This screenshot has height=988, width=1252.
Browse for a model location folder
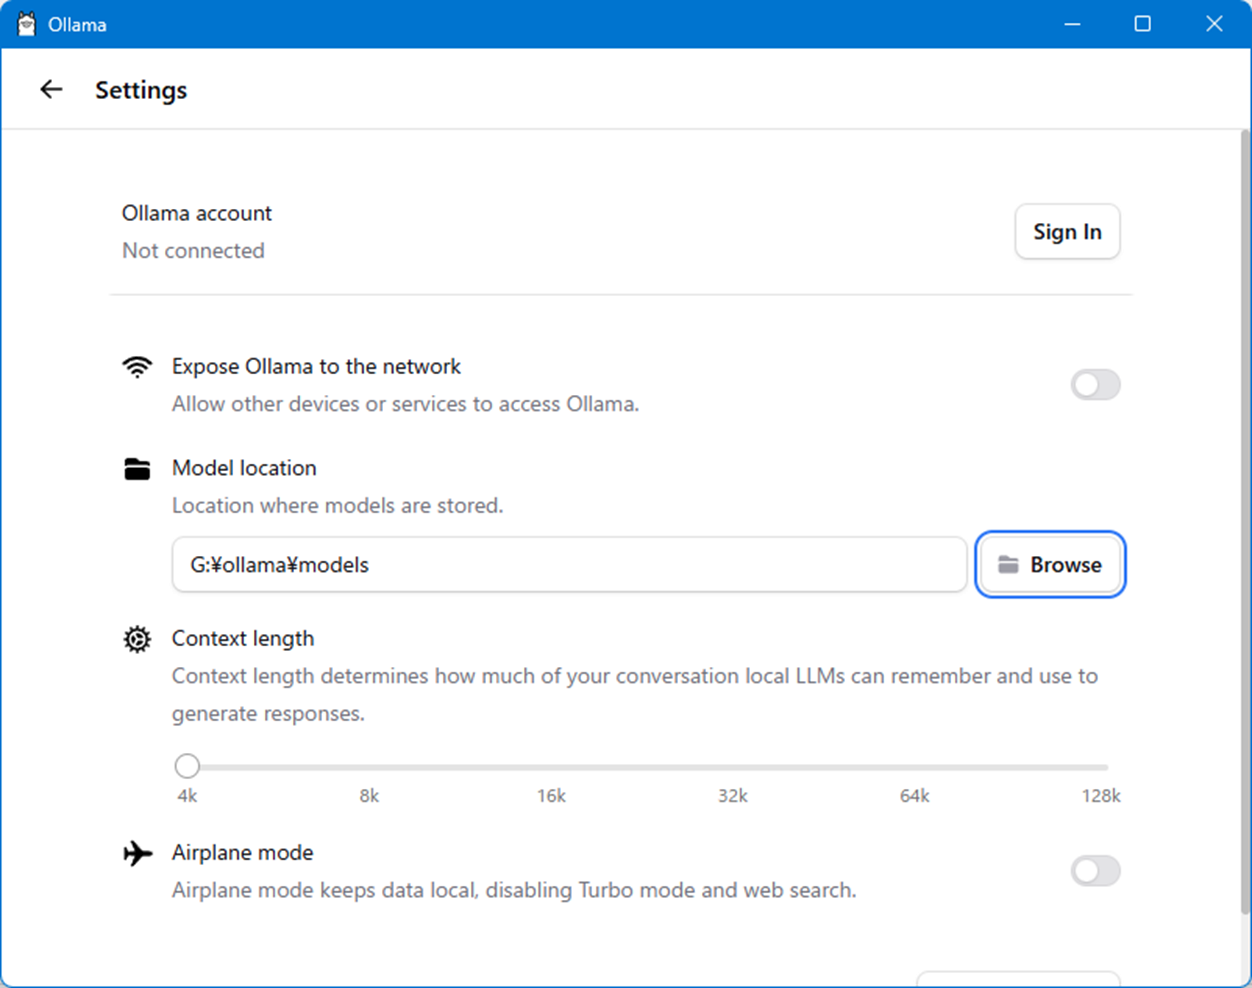1050,565
